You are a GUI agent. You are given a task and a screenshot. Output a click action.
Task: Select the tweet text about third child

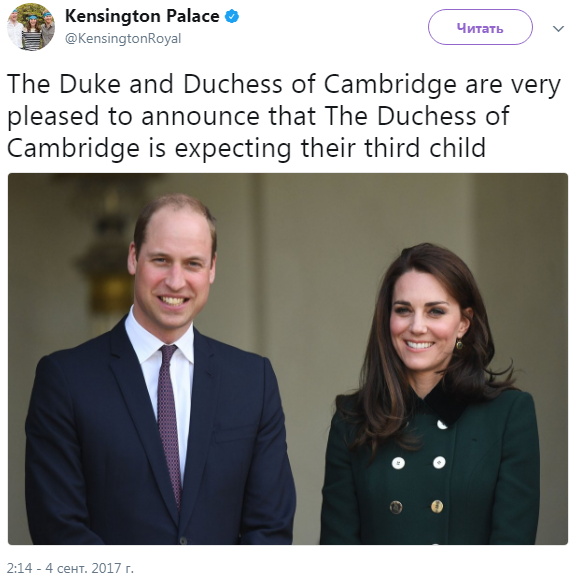284,116
